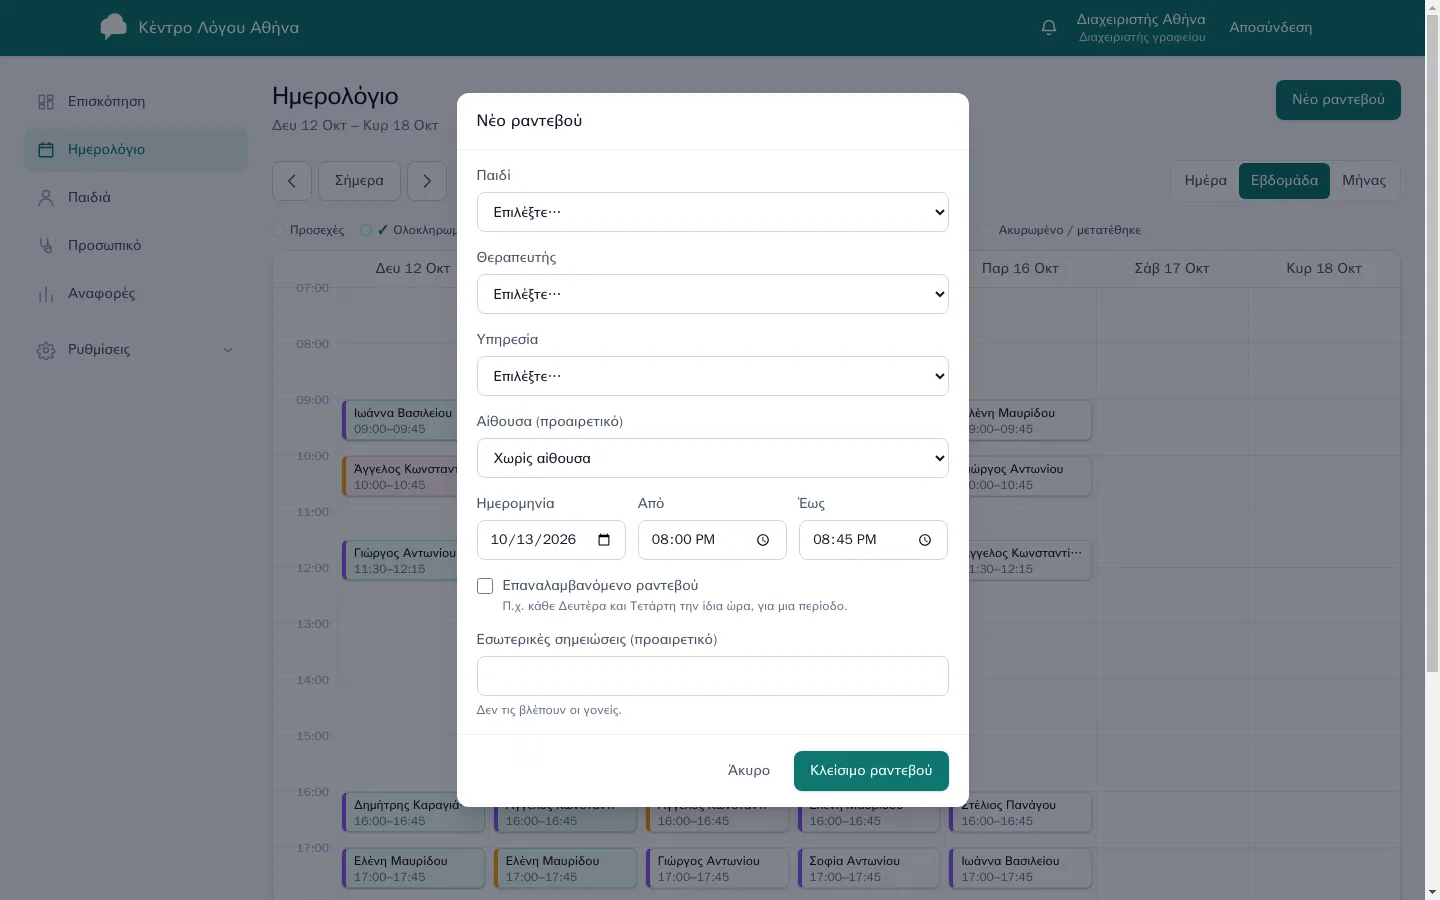Tick the Επαναλαμβανόμενο ραντεβού checkbox

(x=485, y=586)
